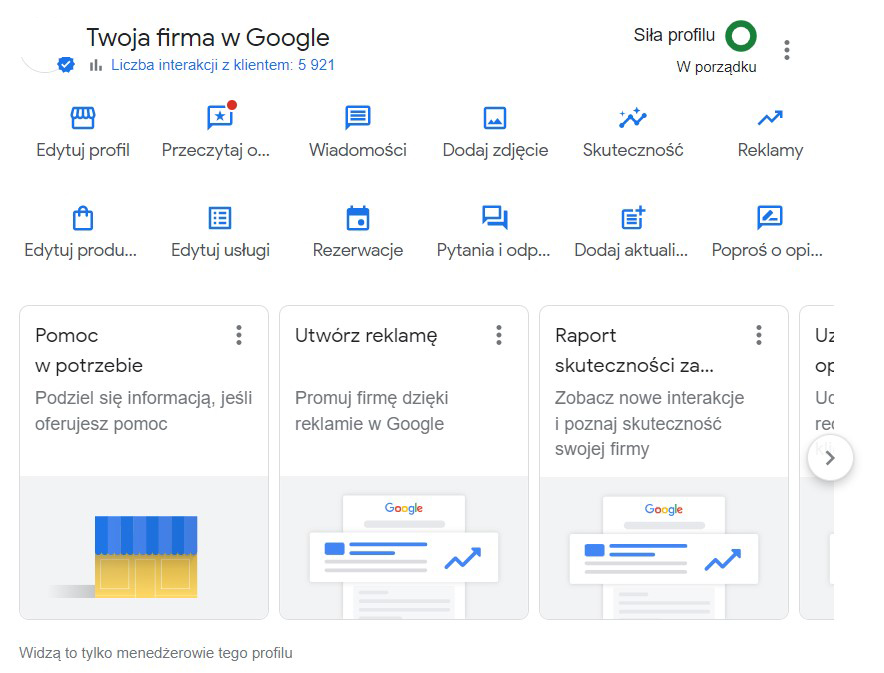The image size is (884, 673).
Task: Open Przeczytaj opinie reviews icon
Action: click(x=220, y=116)
